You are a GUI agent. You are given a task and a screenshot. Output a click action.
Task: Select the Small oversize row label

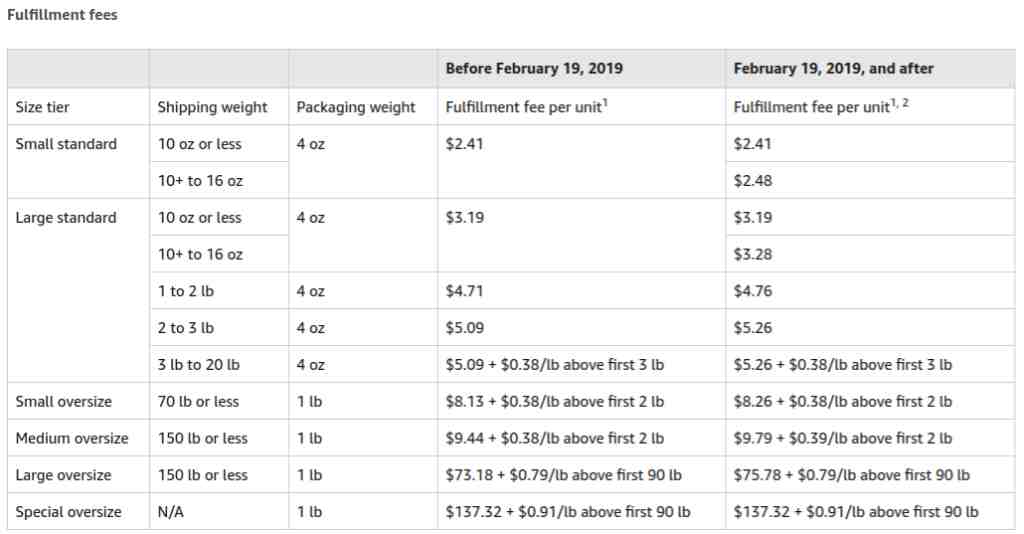click(x=64, y=402)
